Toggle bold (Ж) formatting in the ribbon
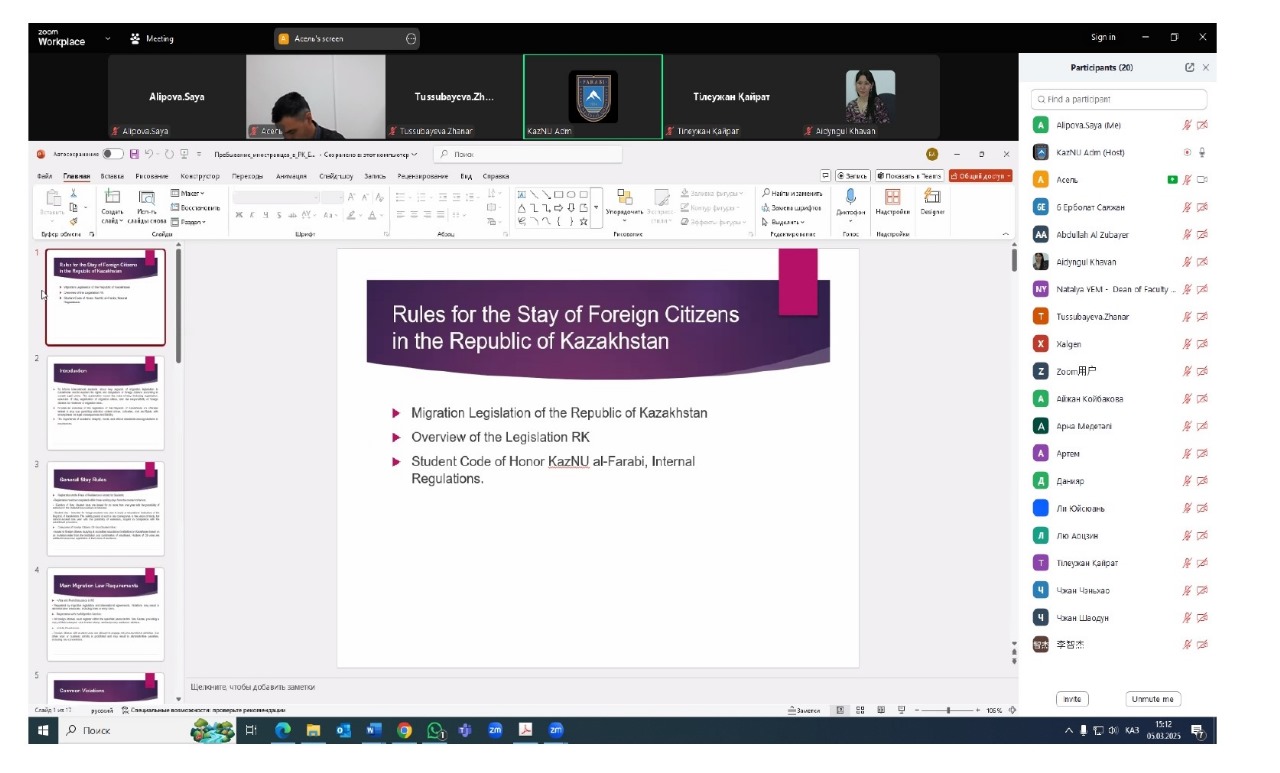This screenshot has width=1280, height=773. 239,215
